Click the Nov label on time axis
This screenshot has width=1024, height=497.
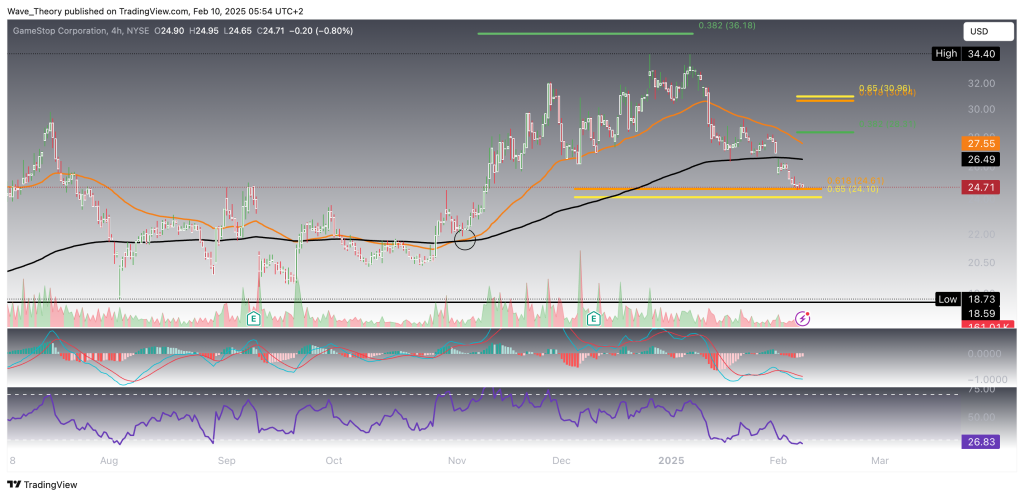(x=458, y=462)
